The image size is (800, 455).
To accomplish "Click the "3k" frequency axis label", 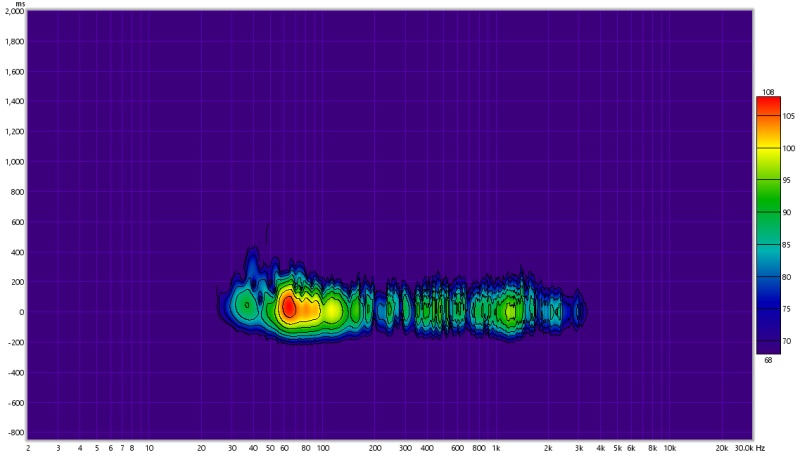I will click(579, 448).
